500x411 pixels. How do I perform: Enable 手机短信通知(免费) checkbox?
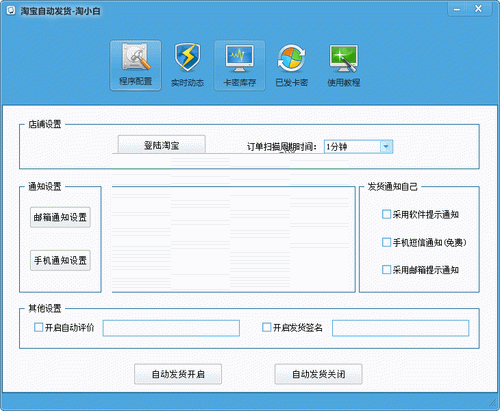386,242
